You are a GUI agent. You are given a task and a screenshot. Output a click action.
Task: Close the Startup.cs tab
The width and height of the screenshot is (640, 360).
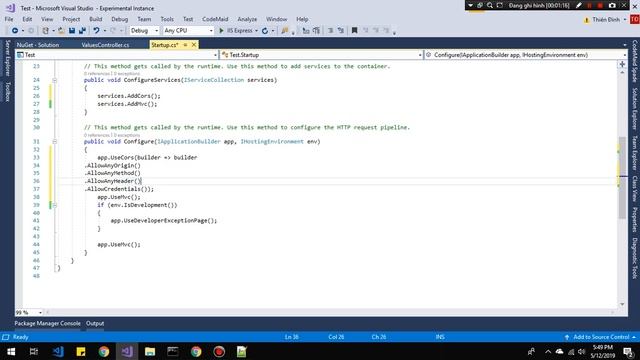194,45
